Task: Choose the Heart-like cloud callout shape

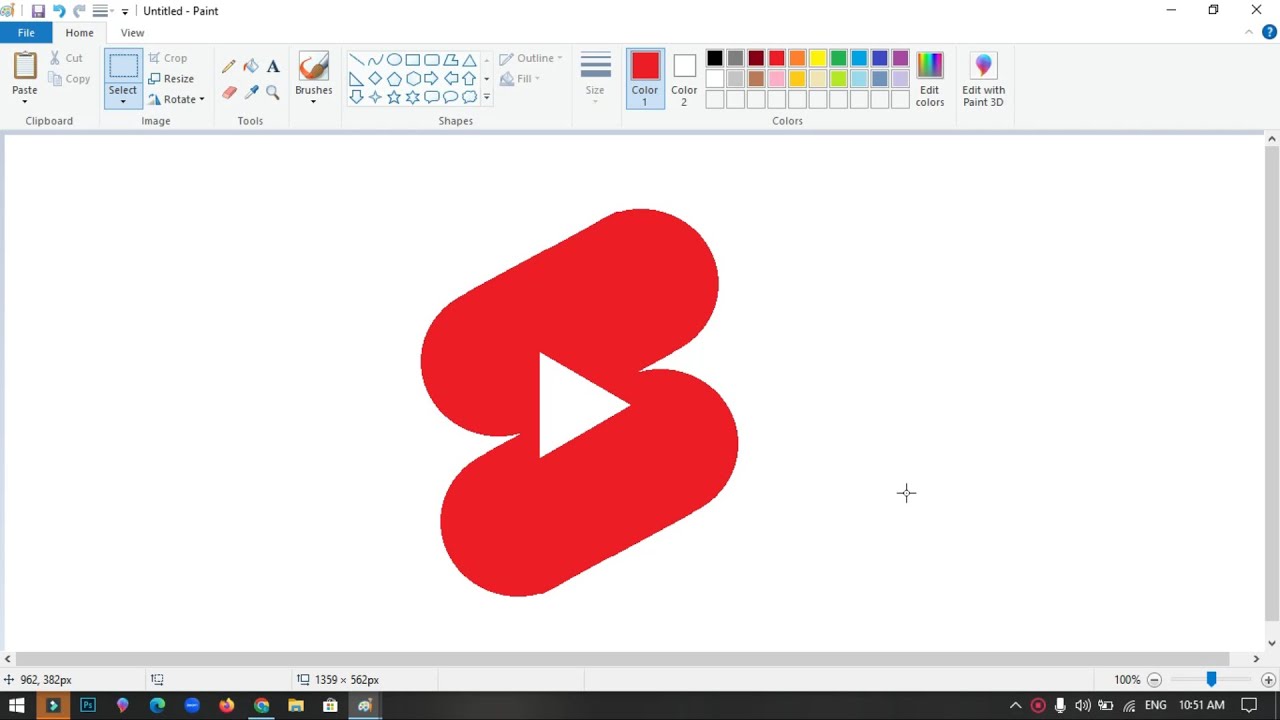Action: click(469, 97)
